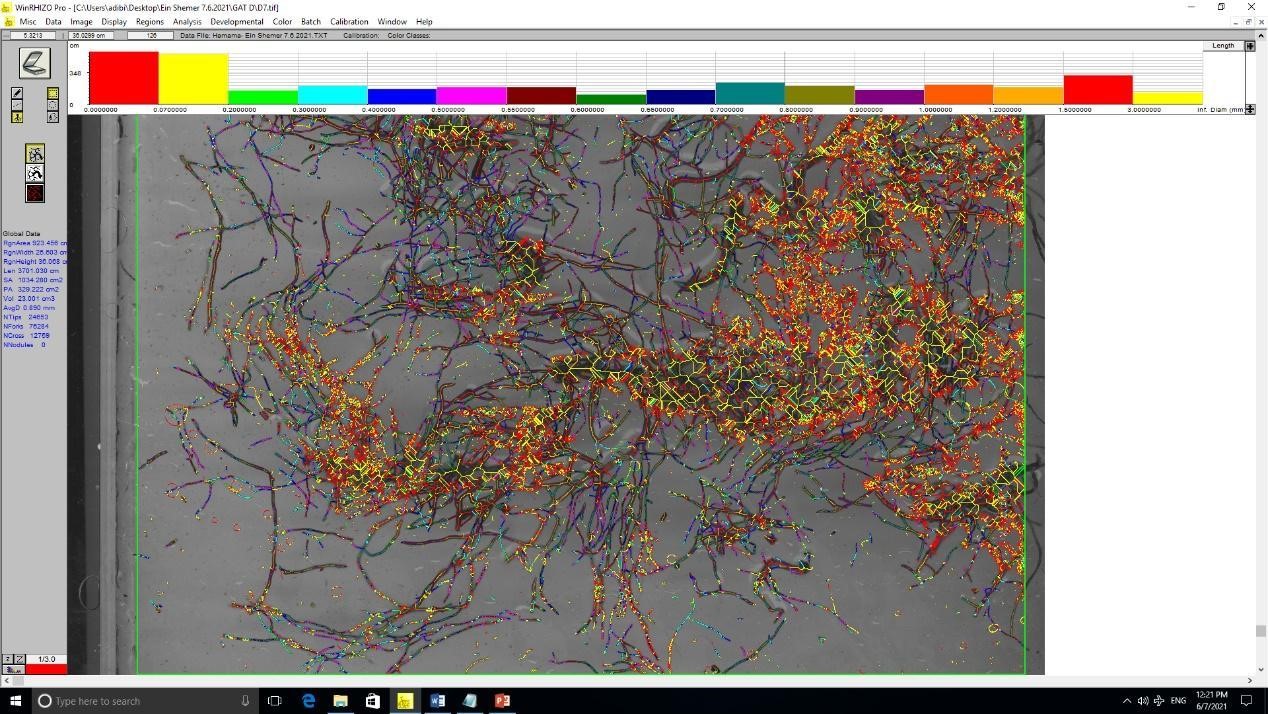Image resolution: width=1268 pixels, height=714 pixels.
Task: Click the 36.0299 cm coordinate field
Action: (x=93, y=36)
